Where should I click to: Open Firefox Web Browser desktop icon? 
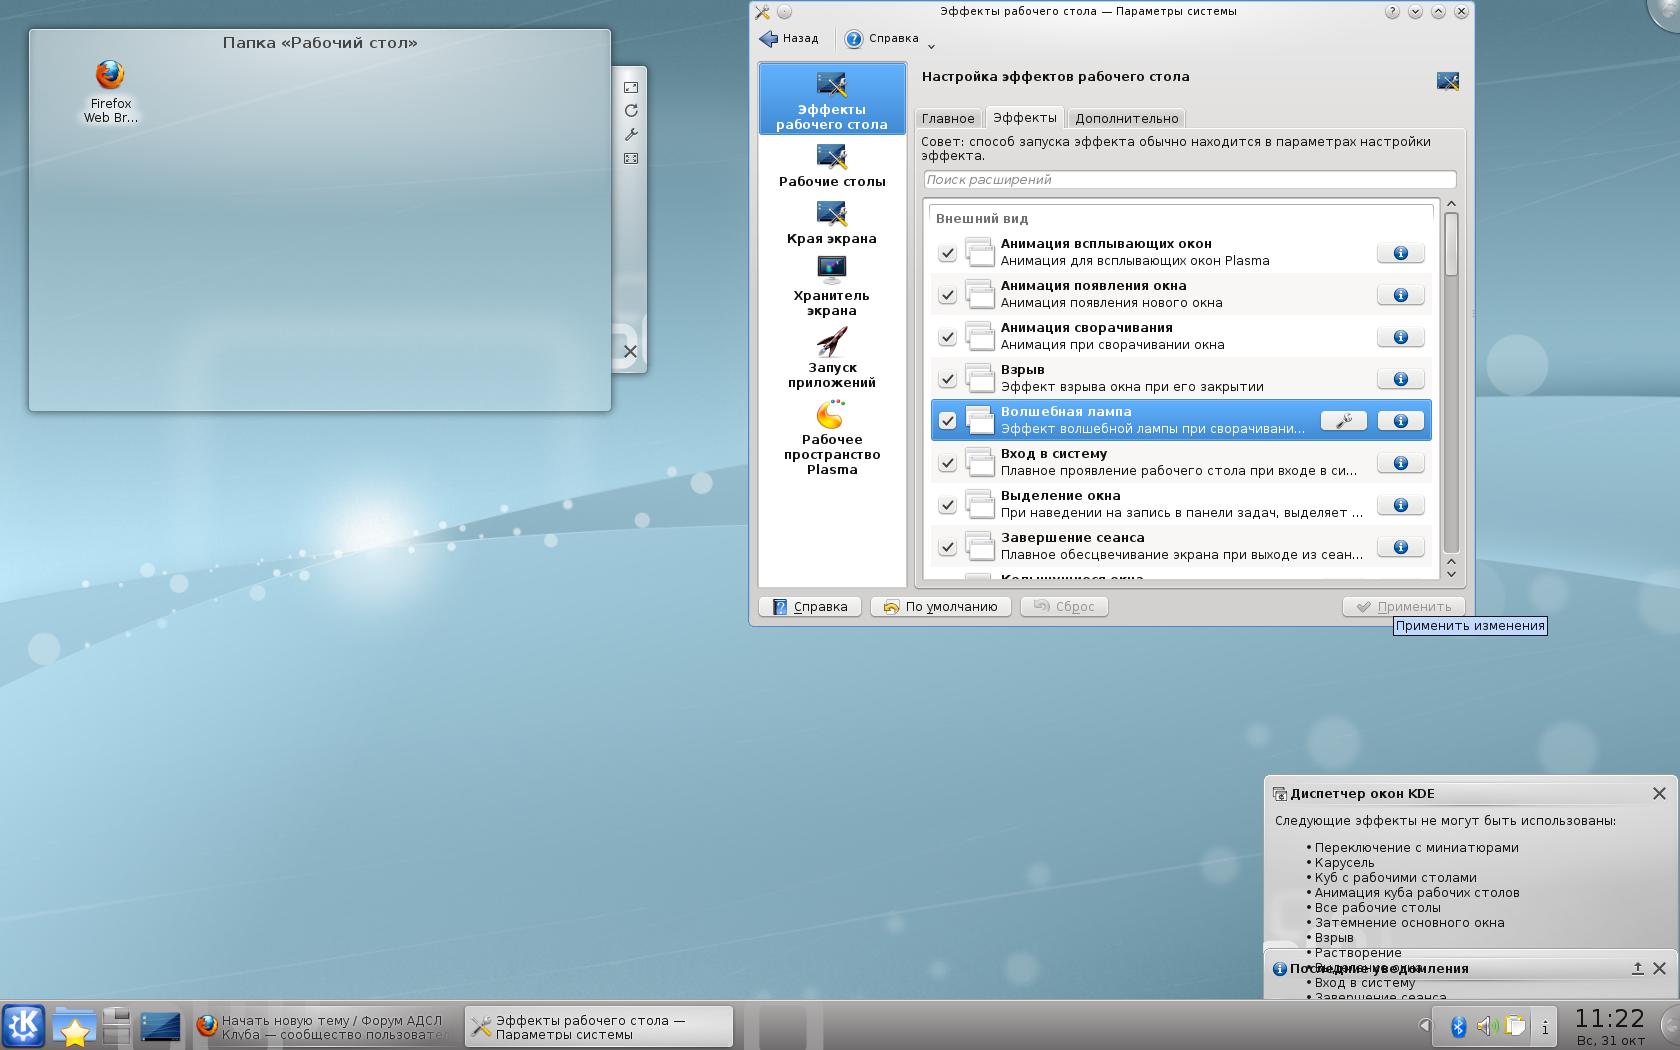110,90
